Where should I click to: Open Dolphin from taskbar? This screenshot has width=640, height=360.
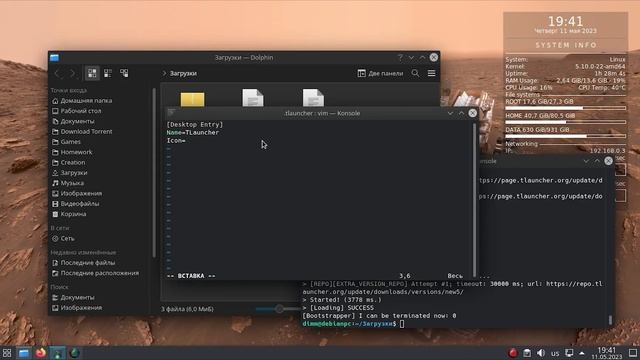(24, 353)
